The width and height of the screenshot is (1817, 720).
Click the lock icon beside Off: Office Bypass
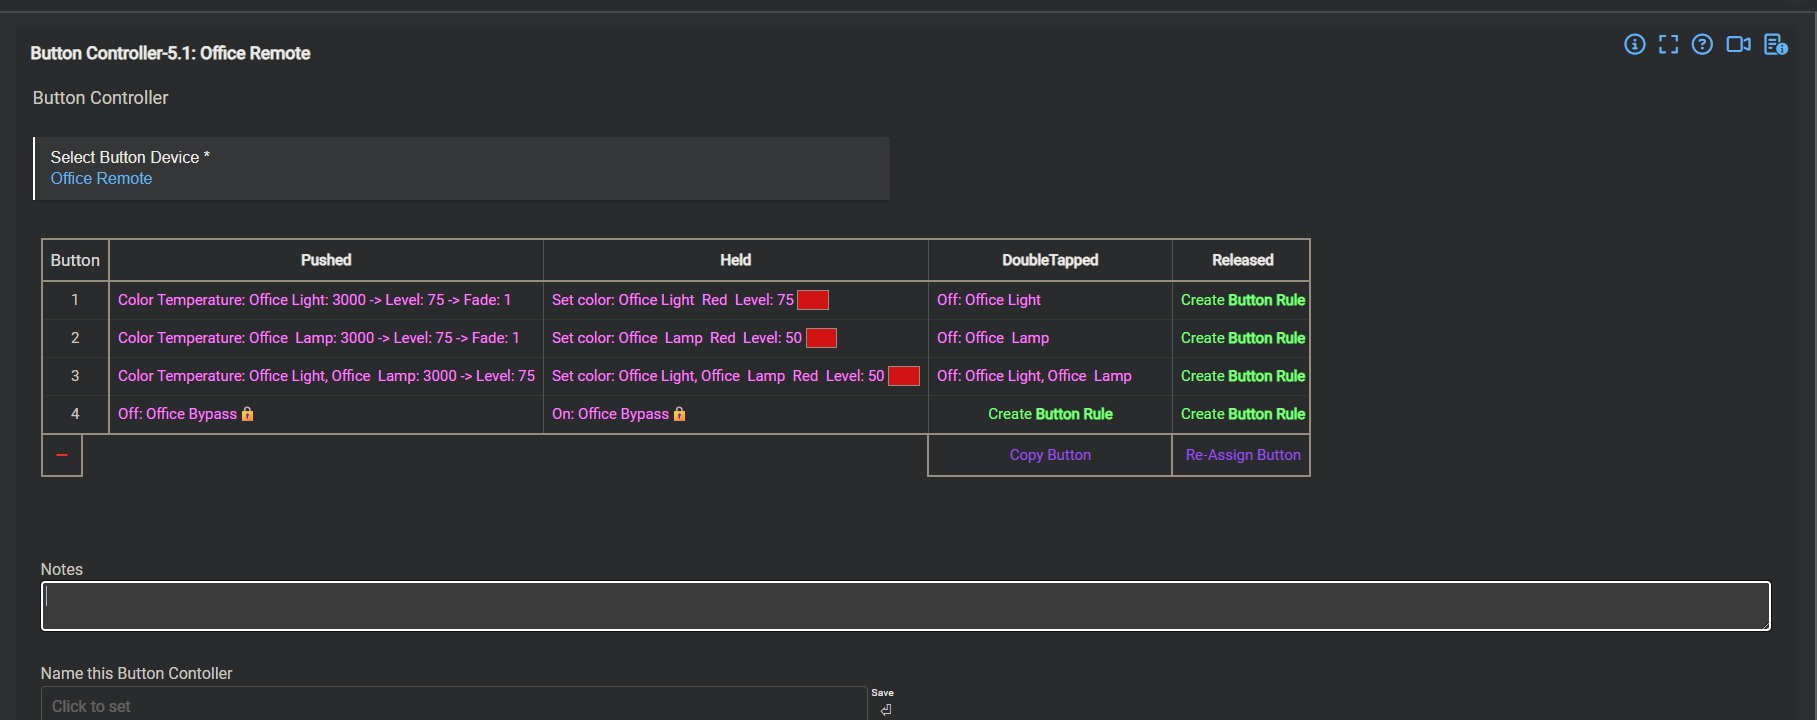pos(248,414)
